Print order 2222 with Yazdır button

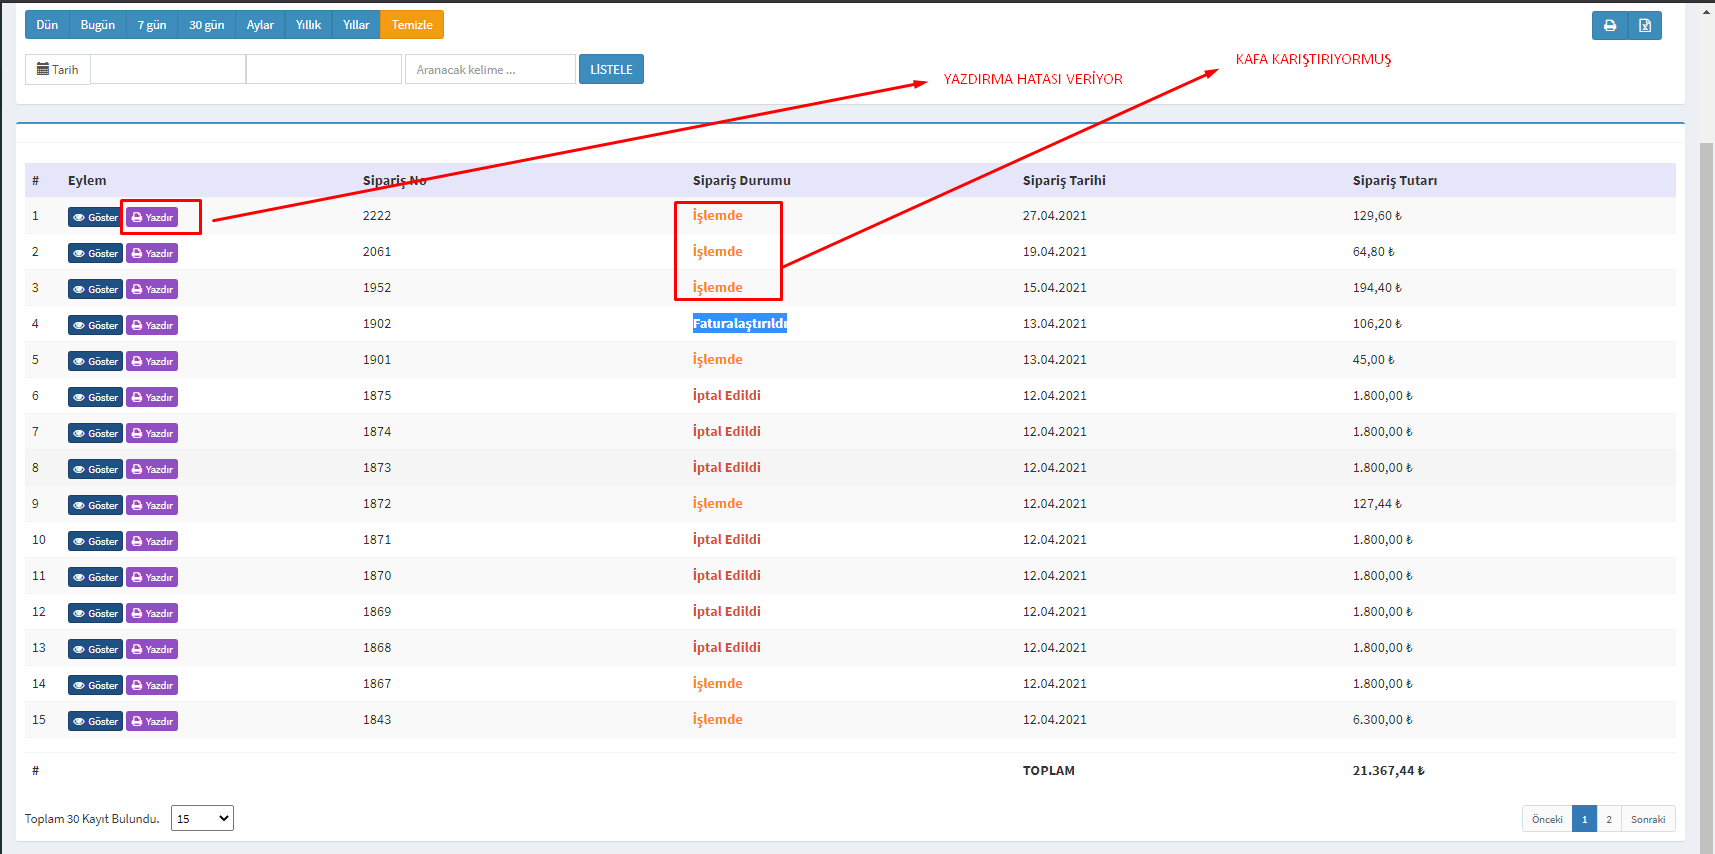coord(152,218)
